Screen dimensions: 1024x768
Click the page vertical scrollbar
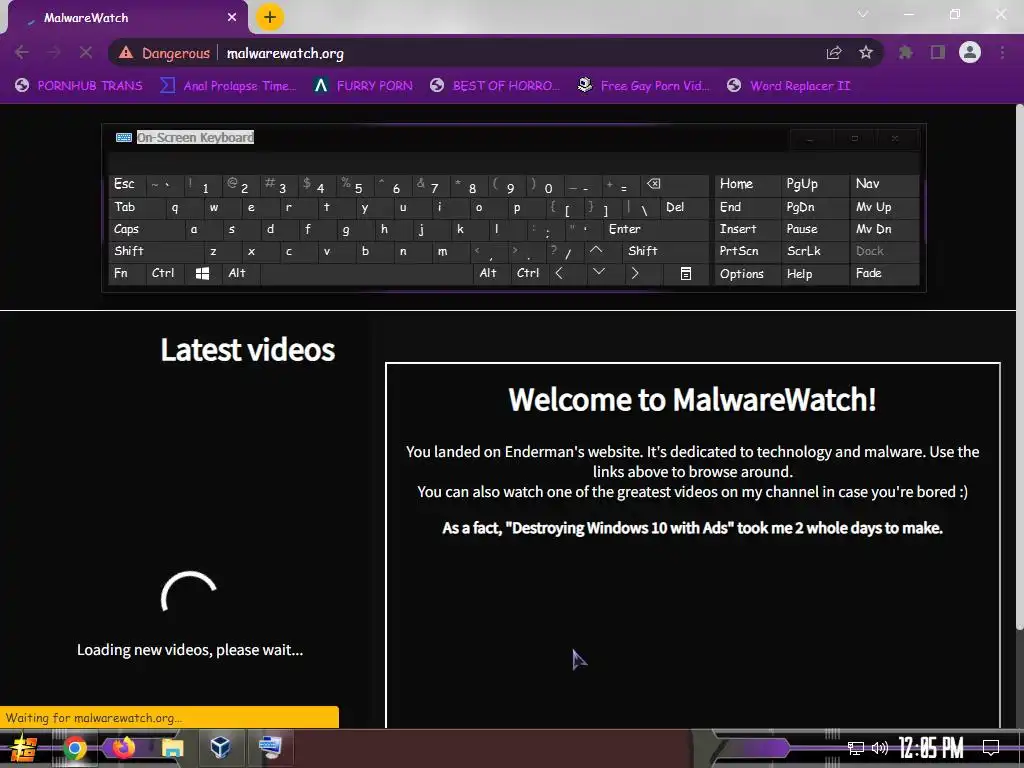pos(1020,366)
